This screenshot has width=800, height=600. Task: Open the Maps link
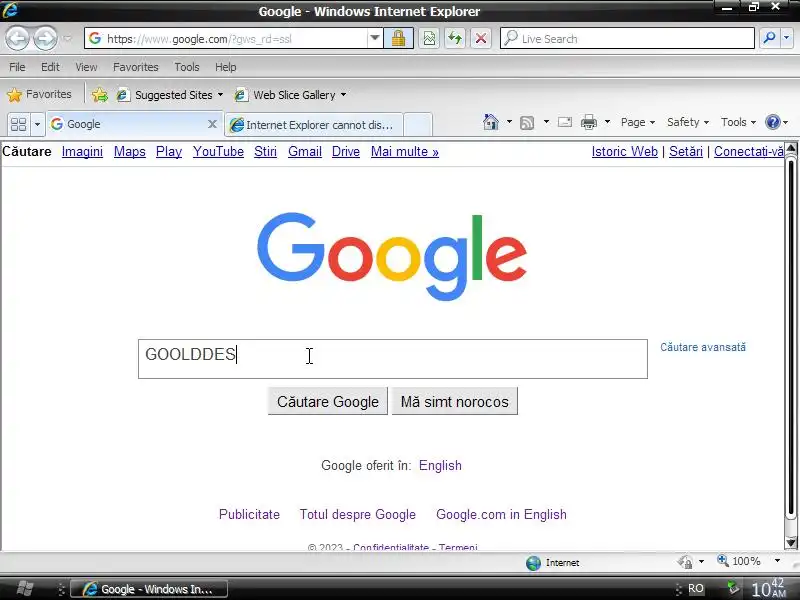click(x=130, y=152)
